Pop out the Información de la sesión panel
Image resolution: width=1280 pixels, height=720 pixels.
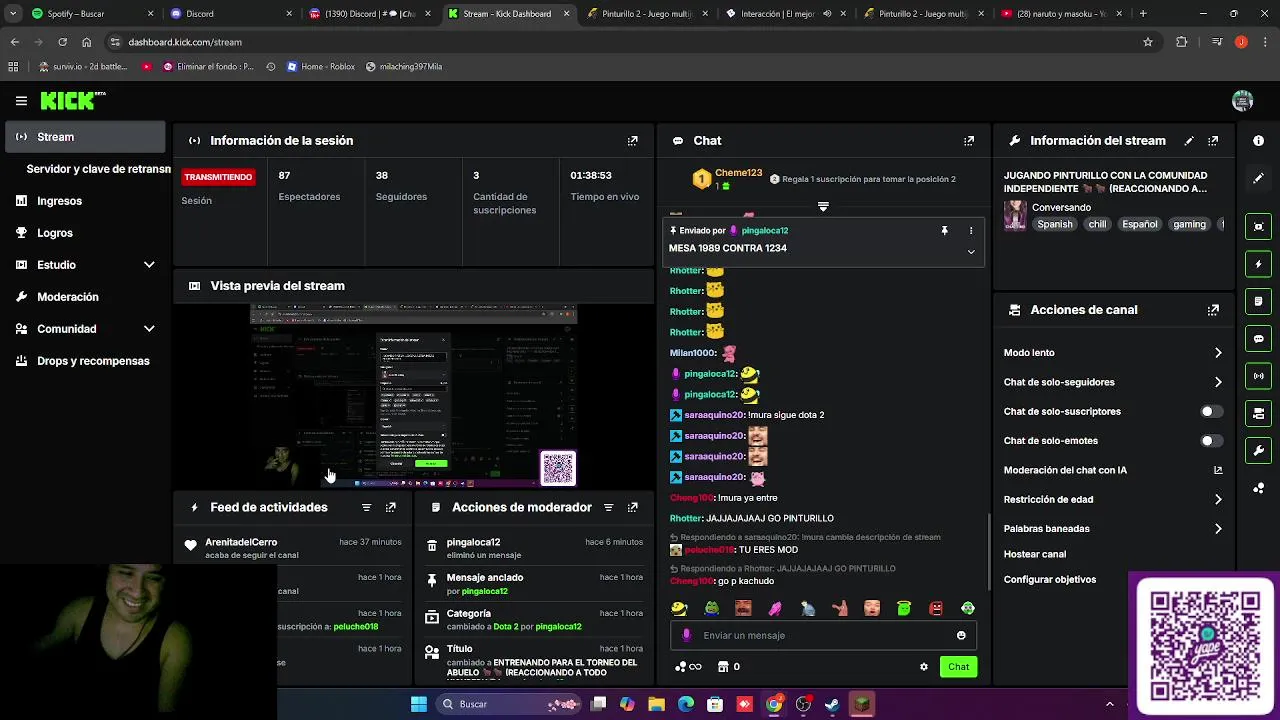click(632, 141)
